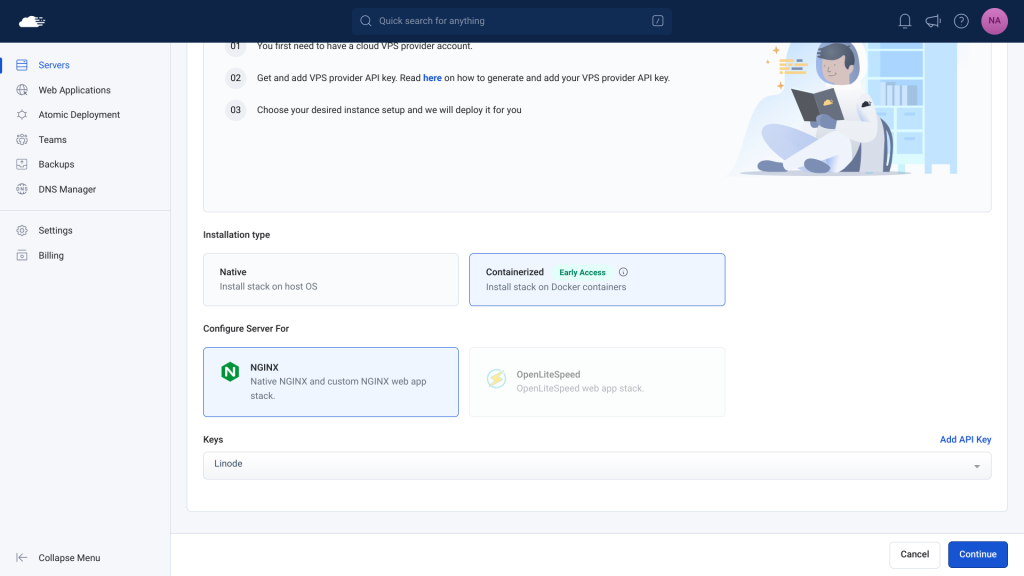Click the NGINX logo icon
The width and height of the screenshot is (1024, 576).
(x=230, y=372)
